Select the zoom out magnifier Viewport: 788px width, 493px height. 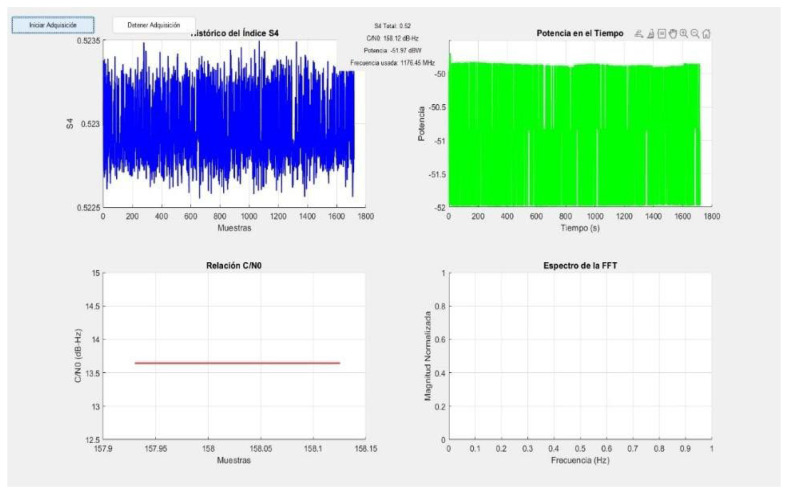click(695, 34)
